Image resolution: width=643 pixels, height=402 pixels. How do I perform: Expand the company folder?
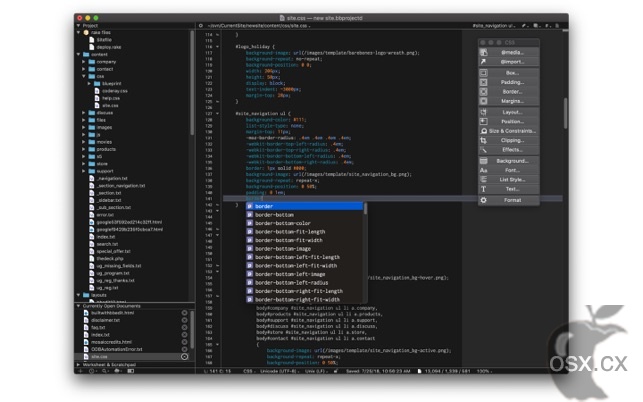pos(84,62)
